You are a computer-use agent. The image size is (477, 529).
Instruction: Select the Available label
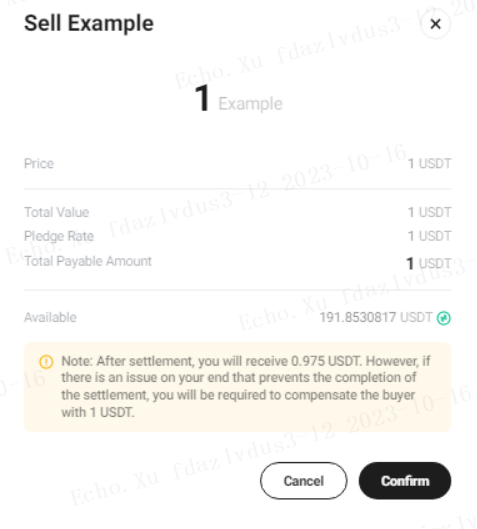(x=50, y=317)
